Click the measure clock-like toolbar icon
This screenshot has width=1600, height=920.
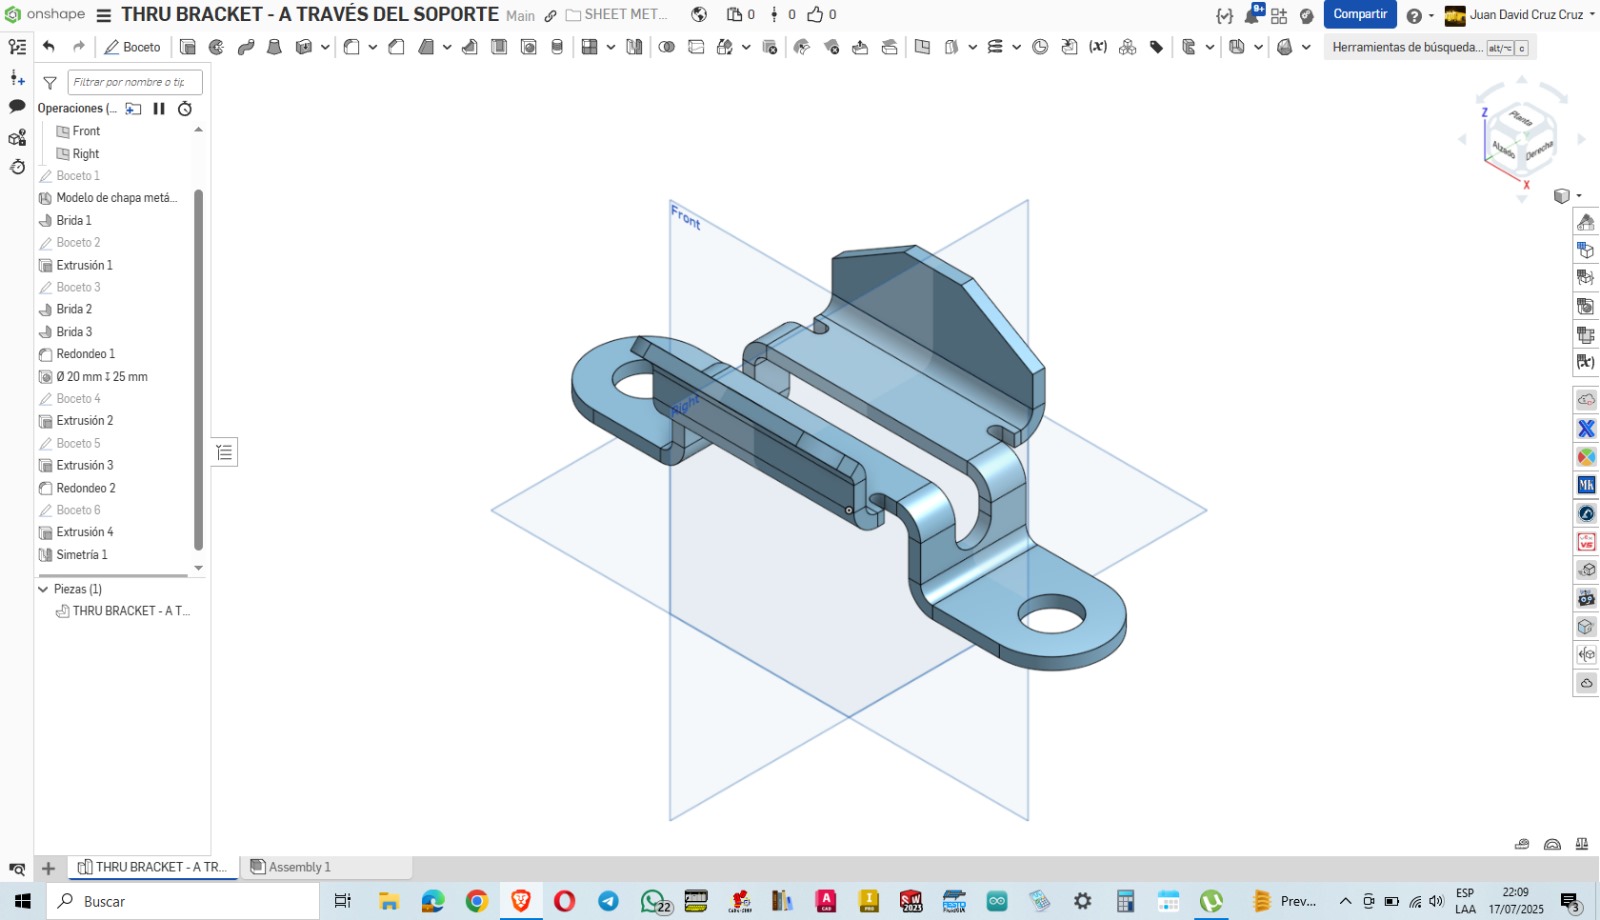point(1040,47)
